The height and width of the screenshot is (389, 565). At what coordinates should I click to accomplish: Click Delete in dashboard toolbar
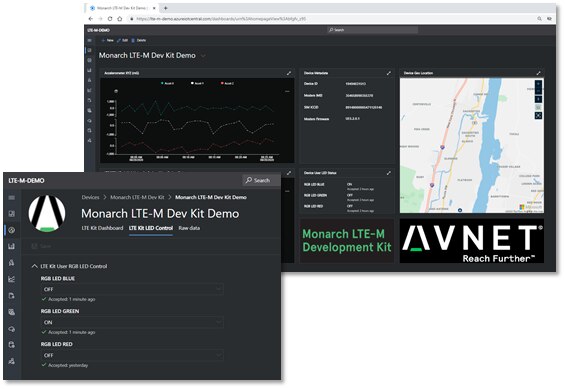pos(139,40)
